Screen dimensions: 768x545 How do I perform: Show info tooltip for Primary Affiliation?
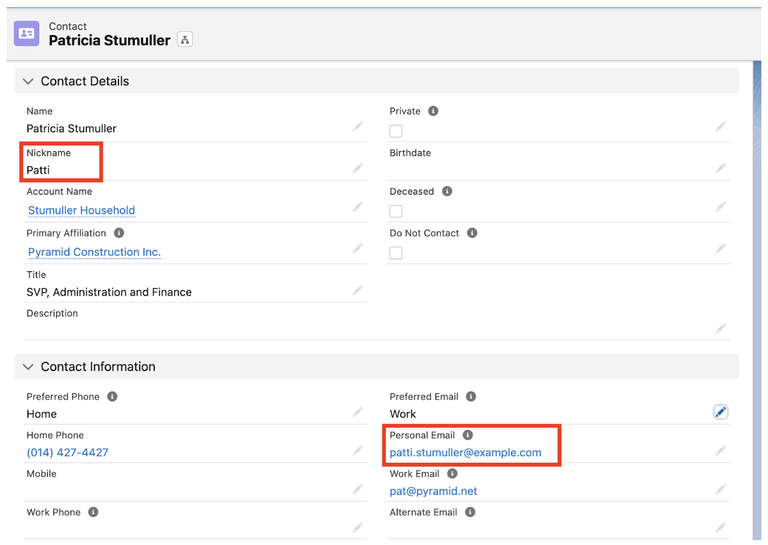119,233
